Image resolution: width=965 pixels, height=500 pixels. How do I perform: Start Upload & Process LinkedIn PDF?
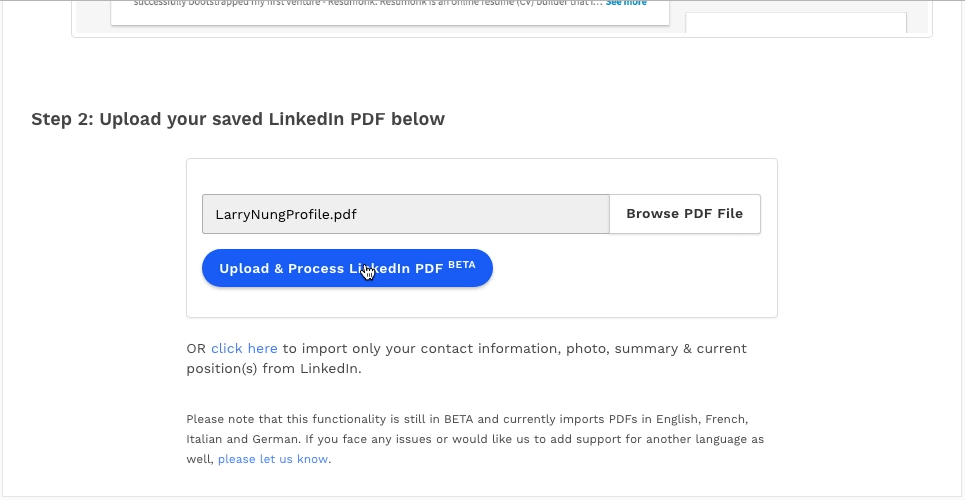tap(347, 268)
